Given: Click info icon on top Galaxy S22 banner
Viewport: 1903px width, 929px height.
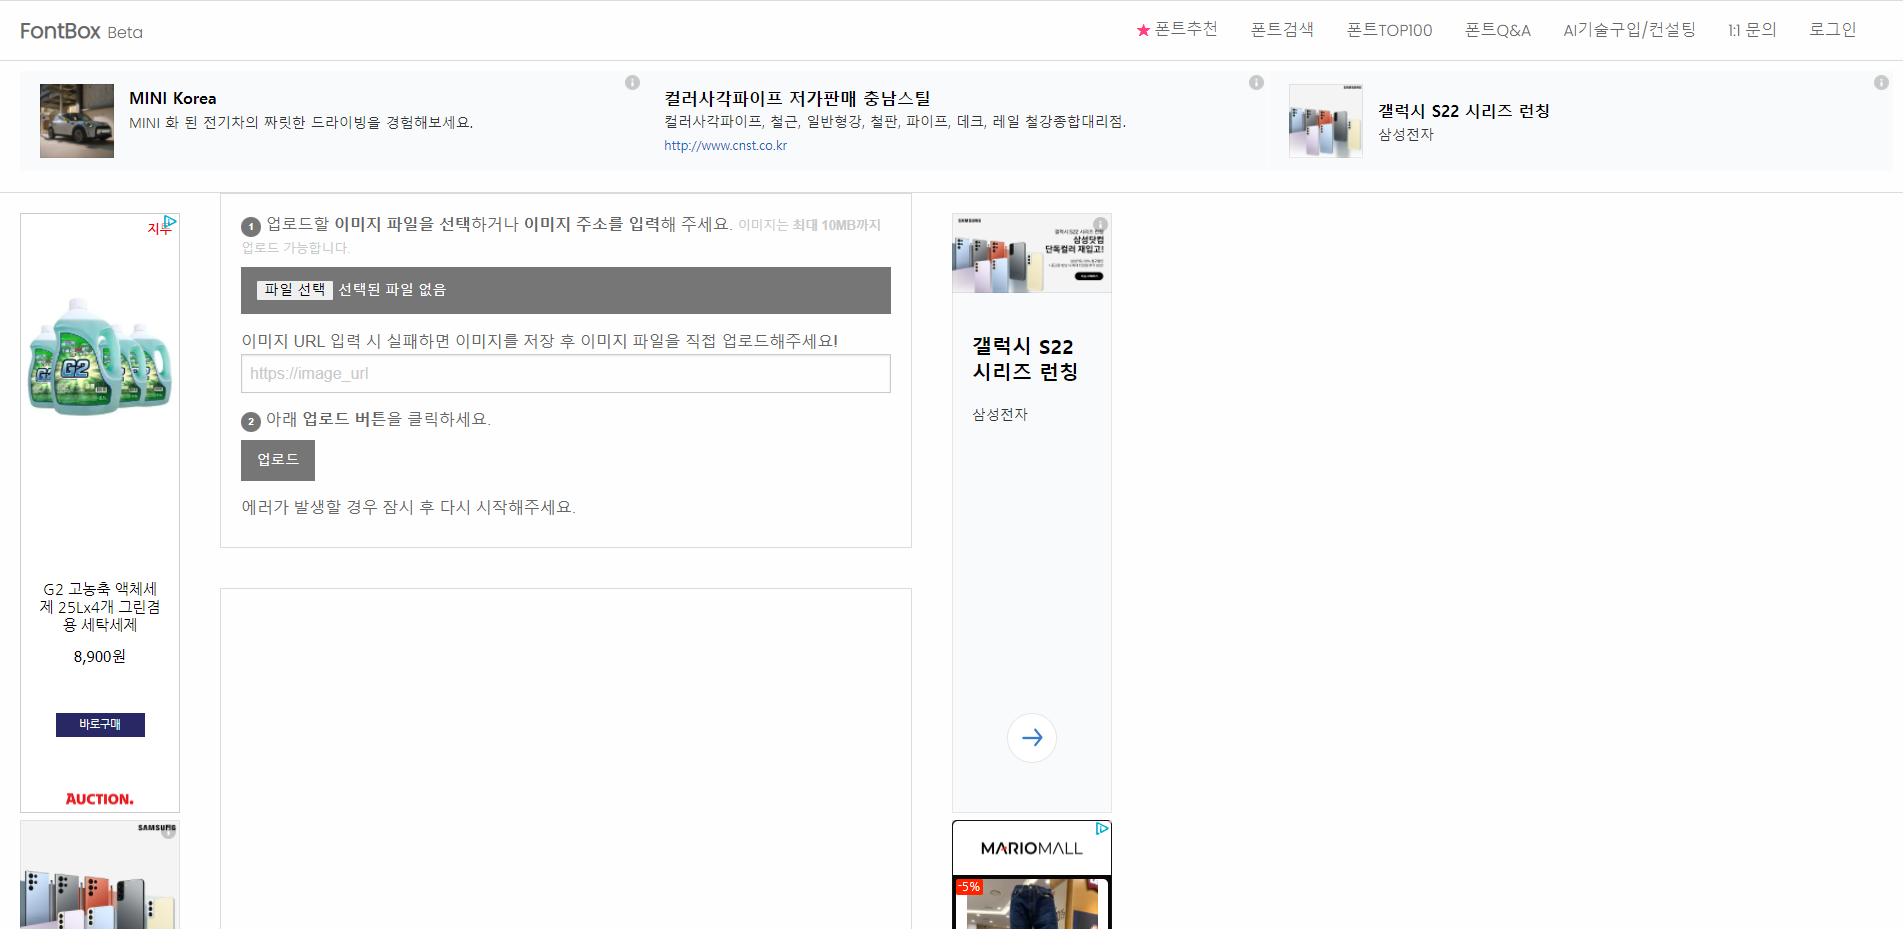Looking at the screenshot, I should coord(1881,83).
